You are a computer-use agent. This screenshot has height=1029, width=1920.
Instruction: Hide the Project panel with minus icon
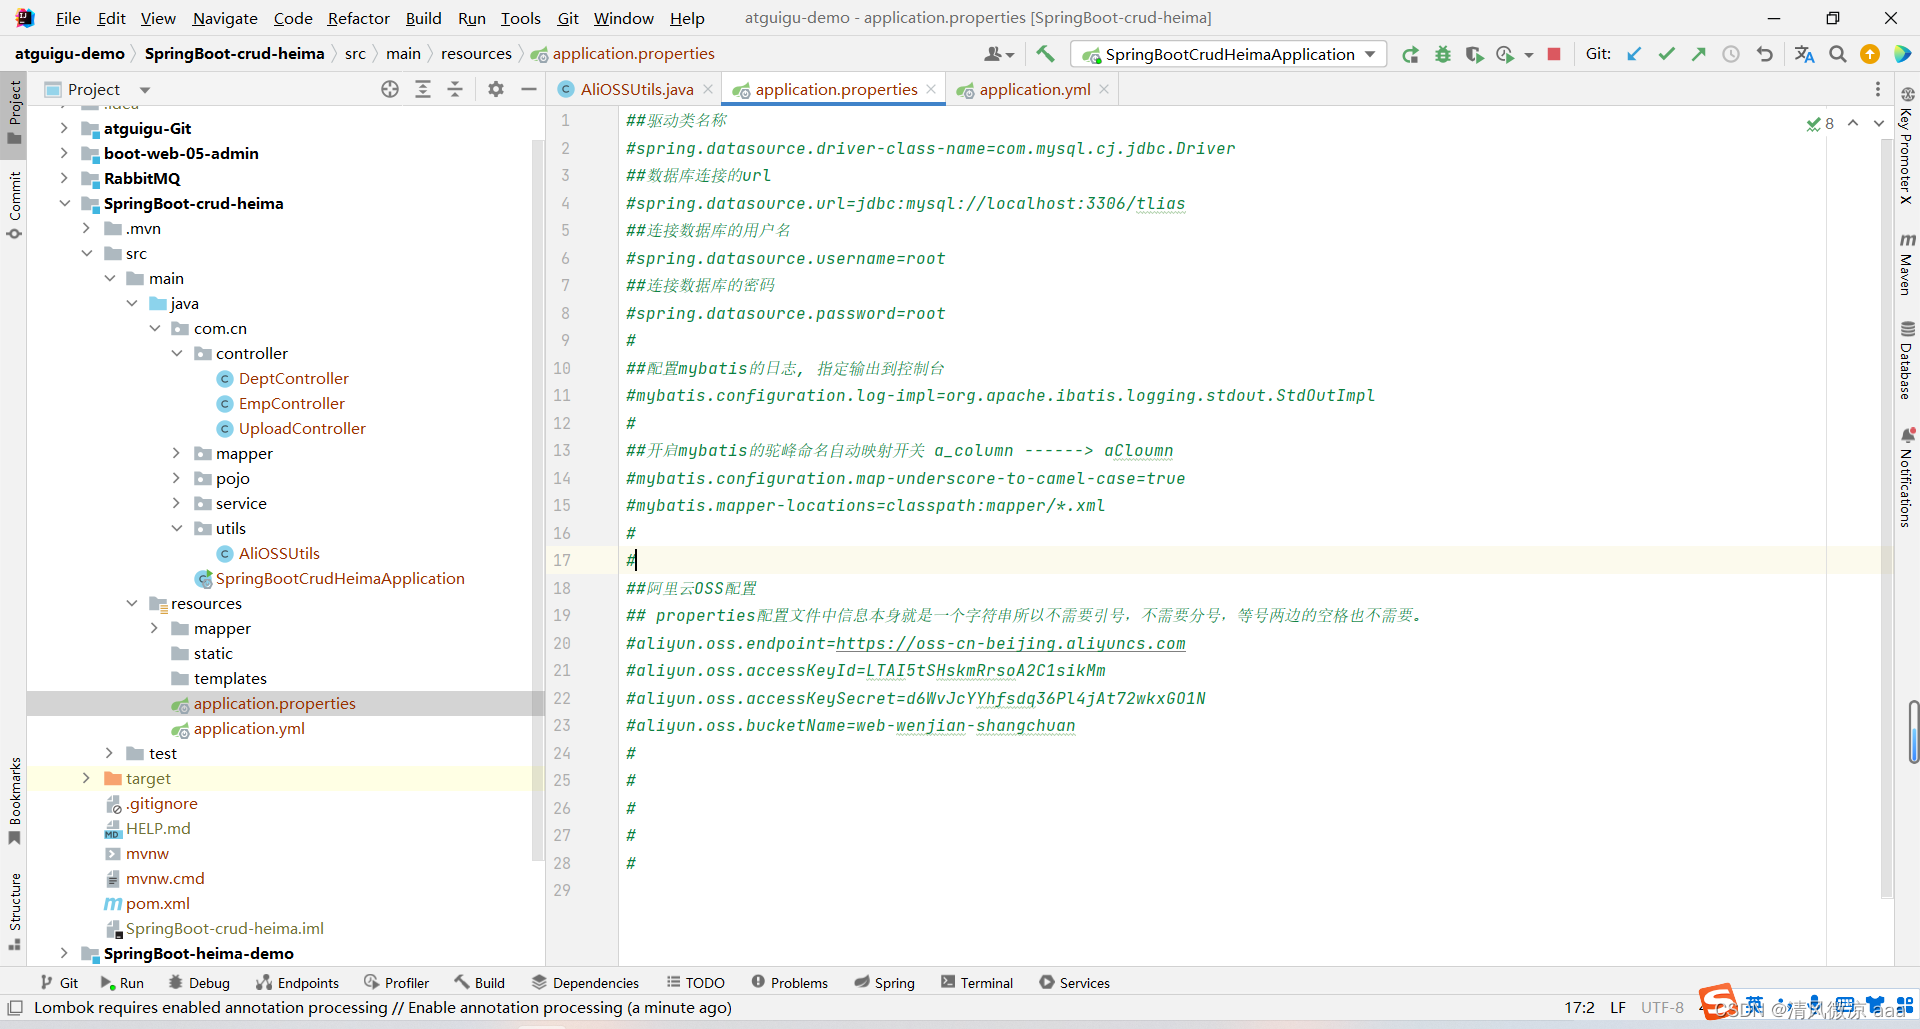529,89
